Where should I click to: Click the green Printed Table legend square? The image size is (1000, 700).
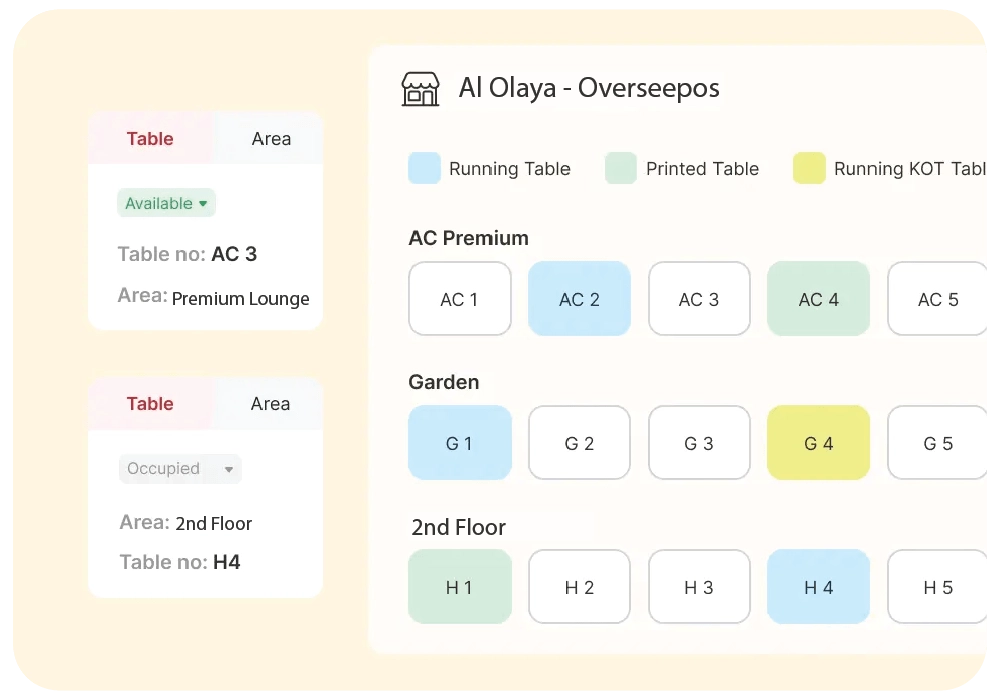pos(620,168)
